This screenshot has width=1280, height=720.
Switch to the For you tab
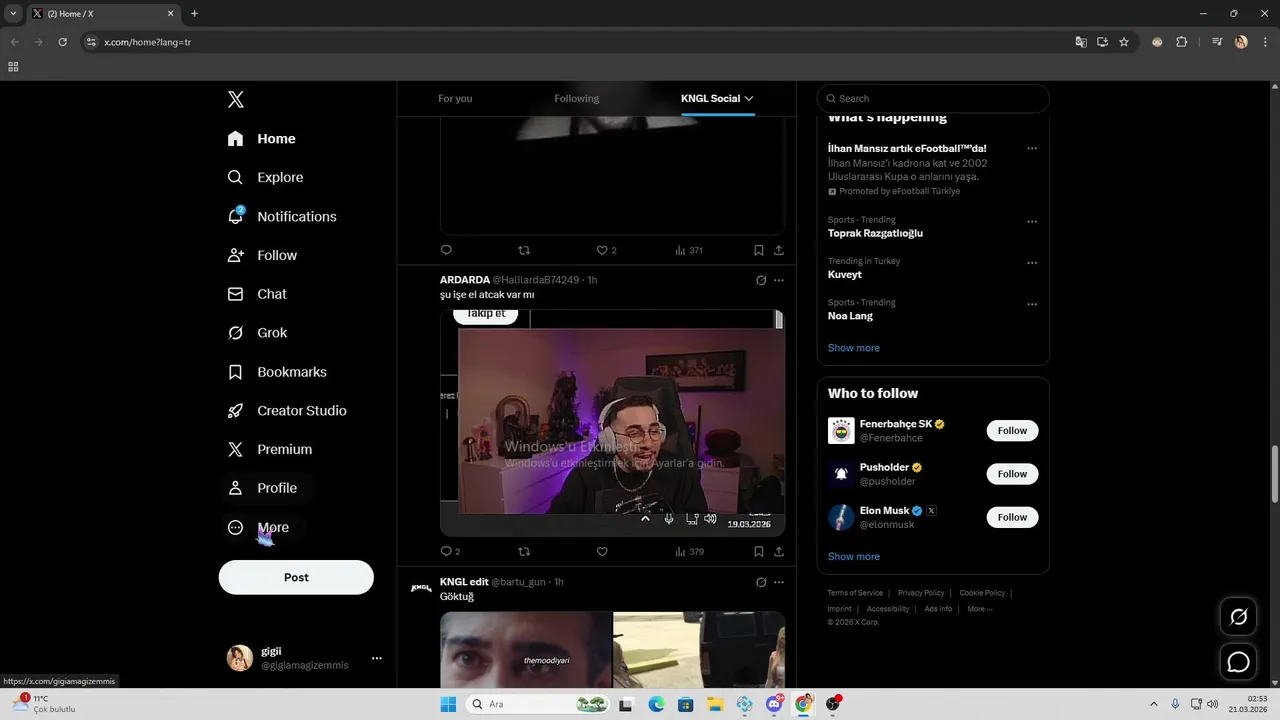455,98
